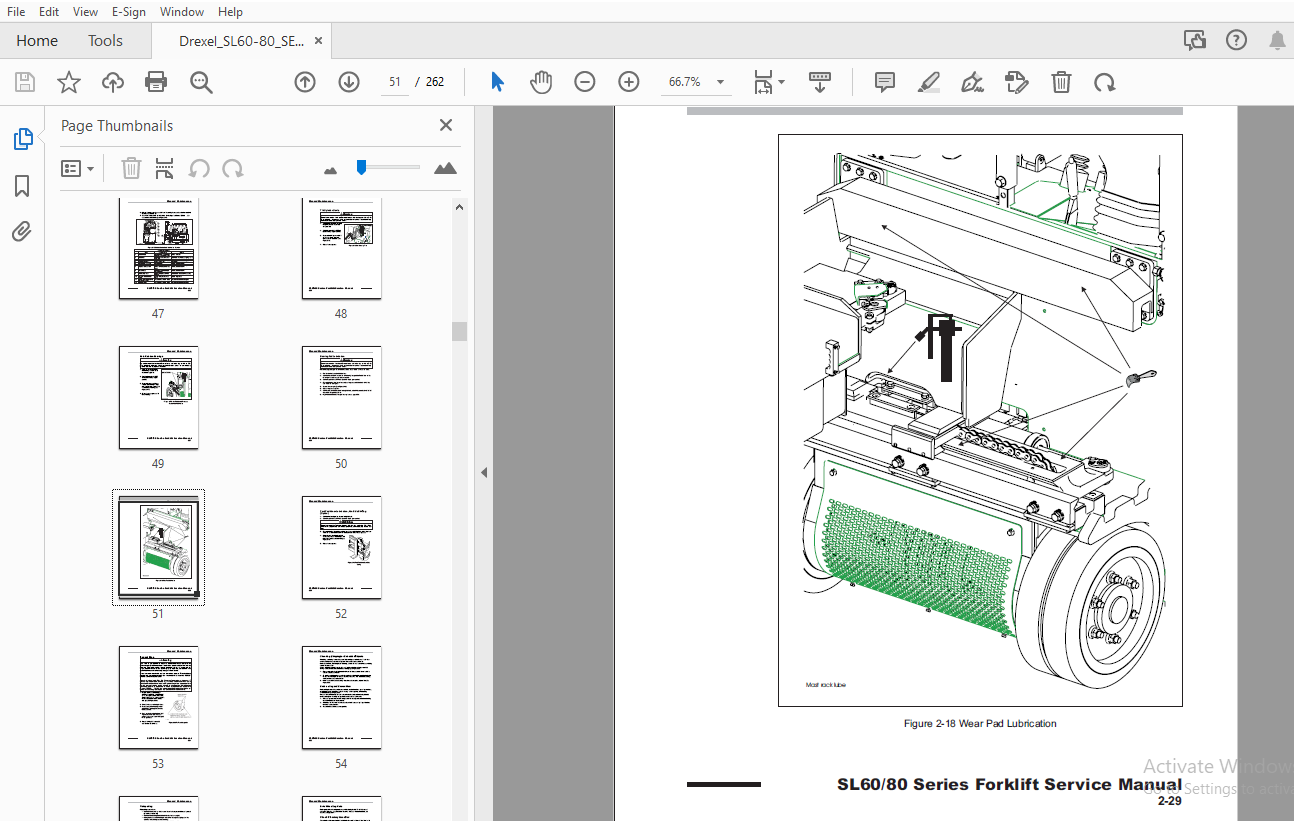
Task: Toggle scrolling mode keyboard icon
Action: point(820,82)
